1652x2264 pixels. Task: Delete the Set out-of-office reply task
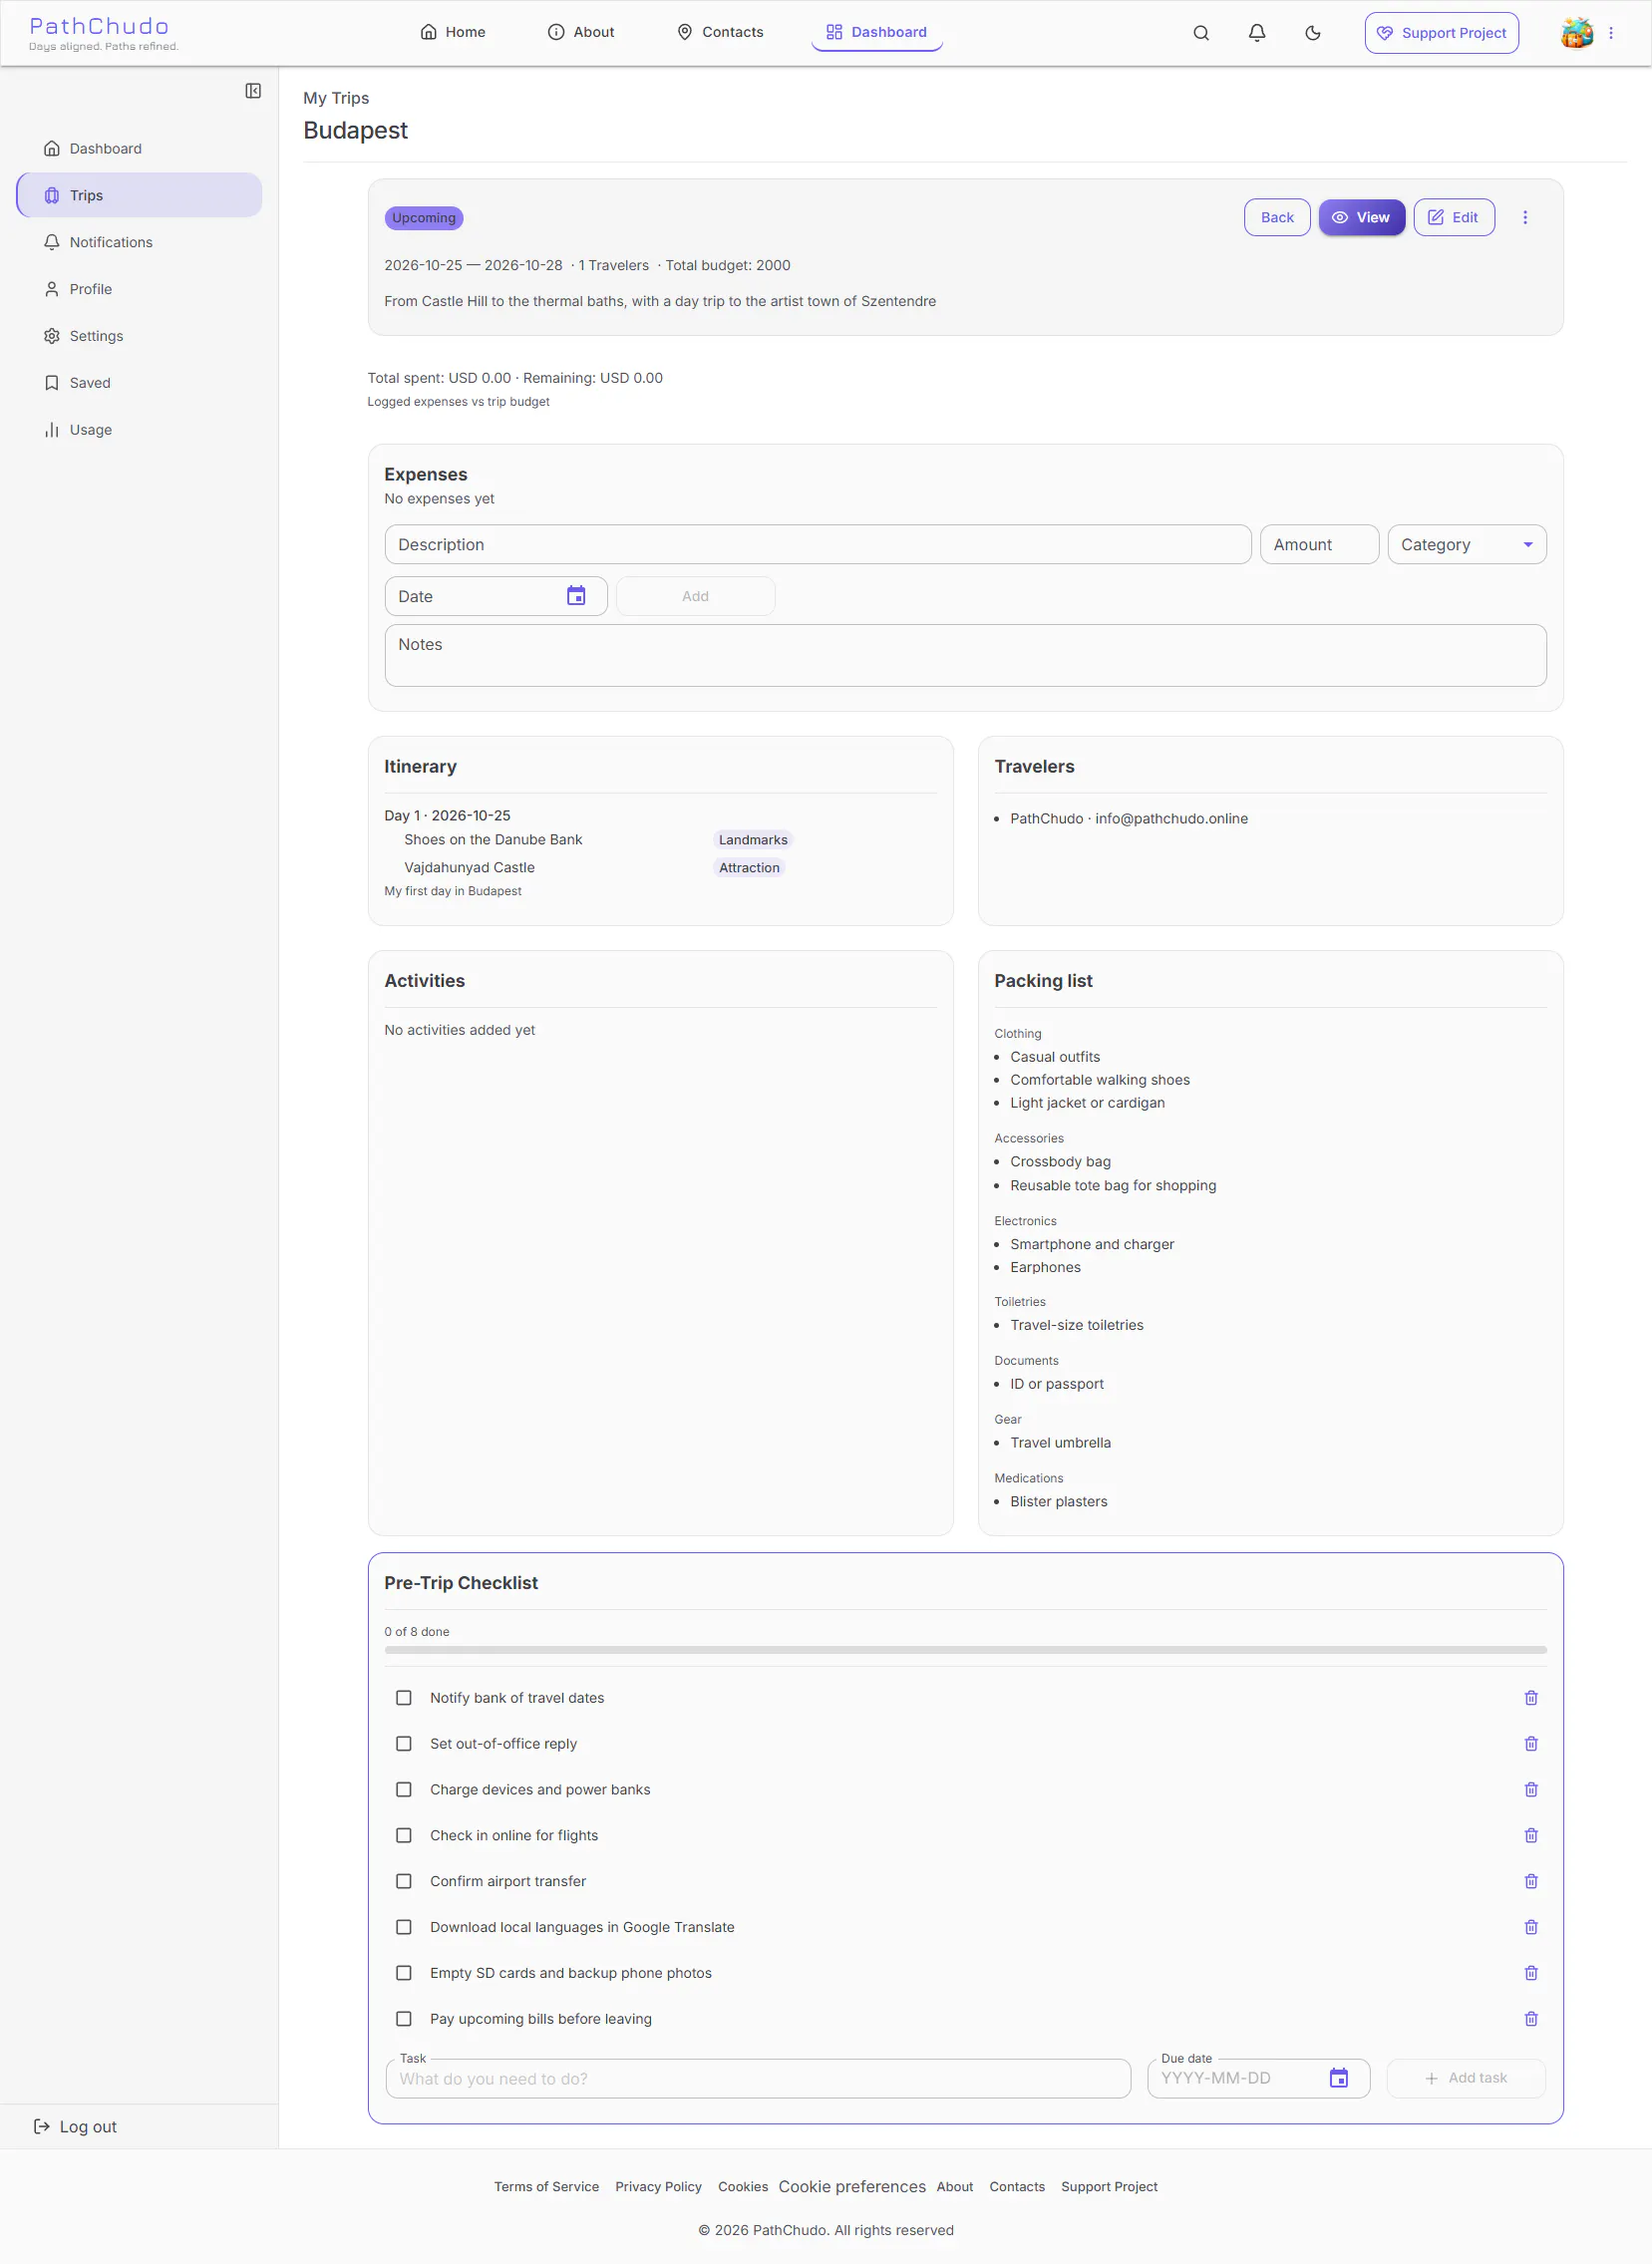tap(1531, 1744)
